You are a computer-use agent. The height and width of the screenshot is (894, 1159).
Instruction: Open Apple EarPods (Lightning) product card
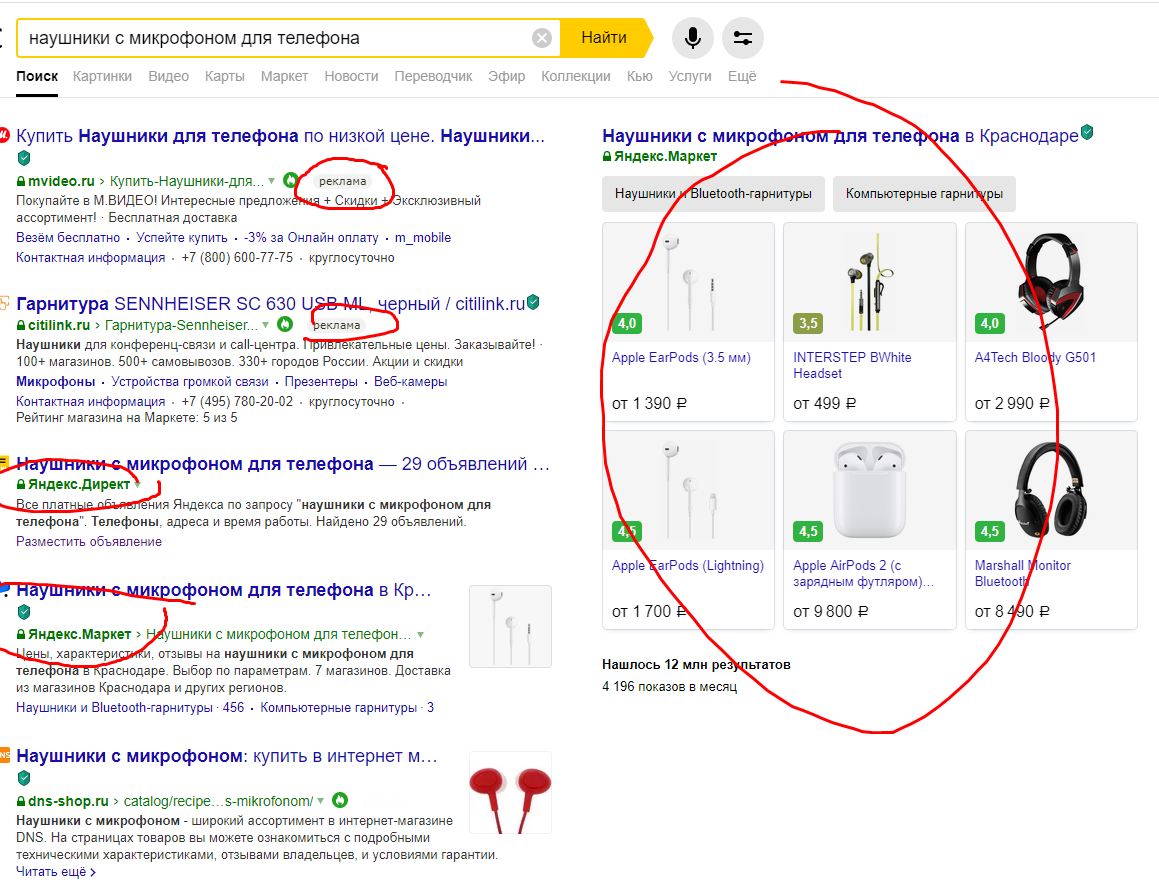(688, 530)
